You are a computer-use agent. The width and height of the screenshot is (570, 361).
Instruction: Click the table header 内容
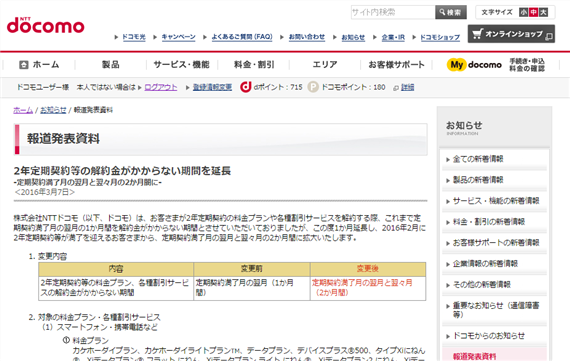[116, 269]
